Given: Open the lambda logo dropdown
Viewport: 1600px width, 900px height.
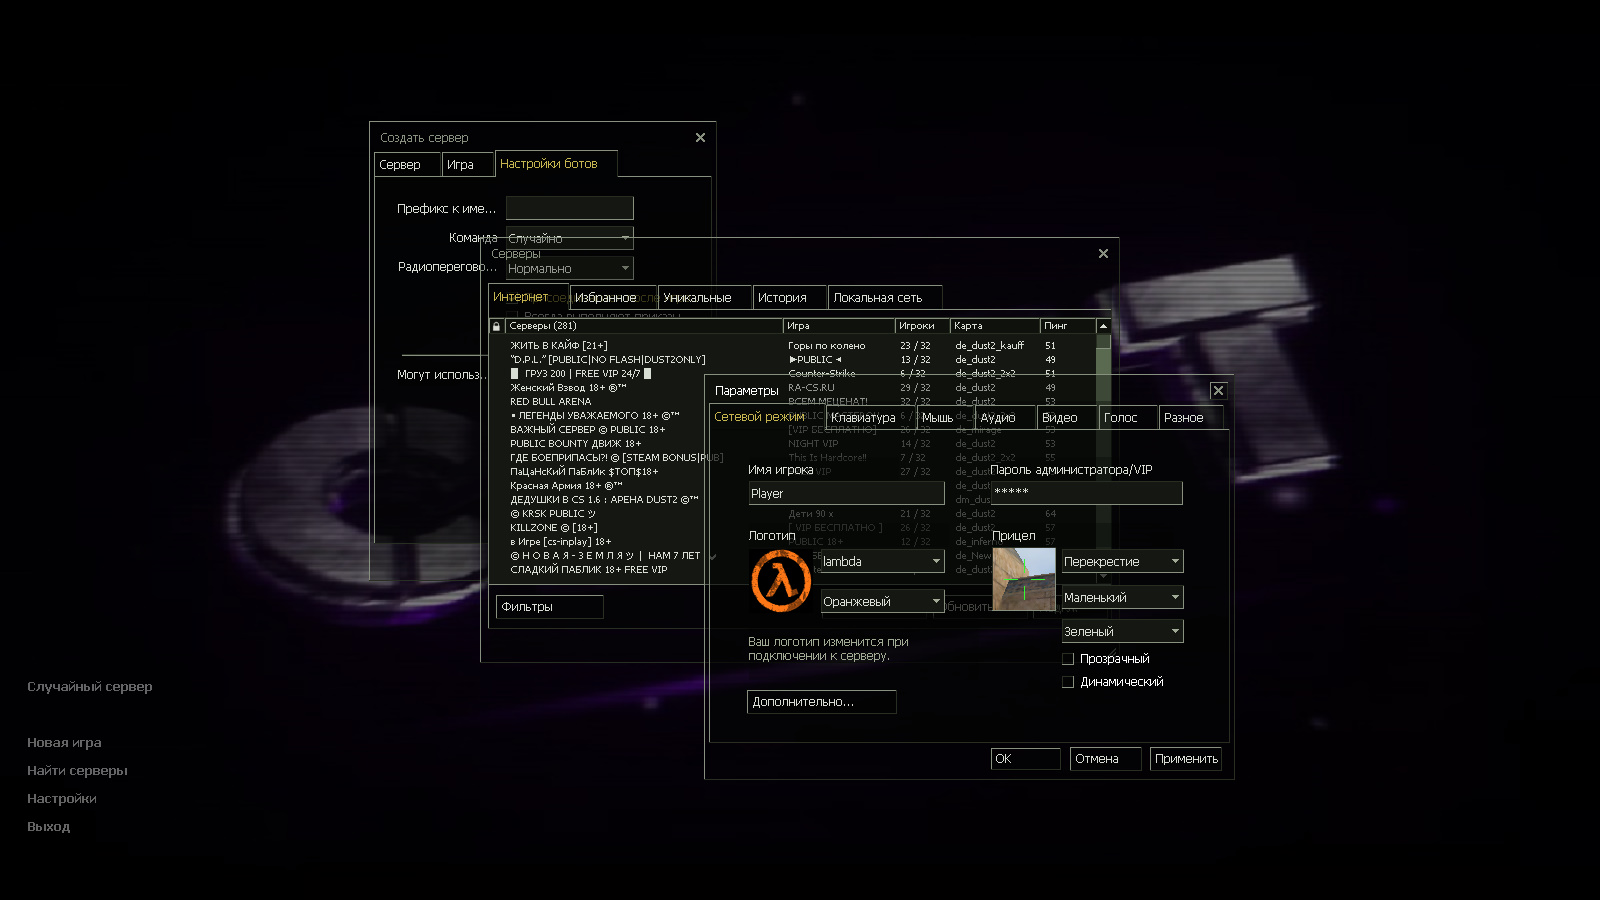Looking at the screenshot, I should tap(882, 562).
